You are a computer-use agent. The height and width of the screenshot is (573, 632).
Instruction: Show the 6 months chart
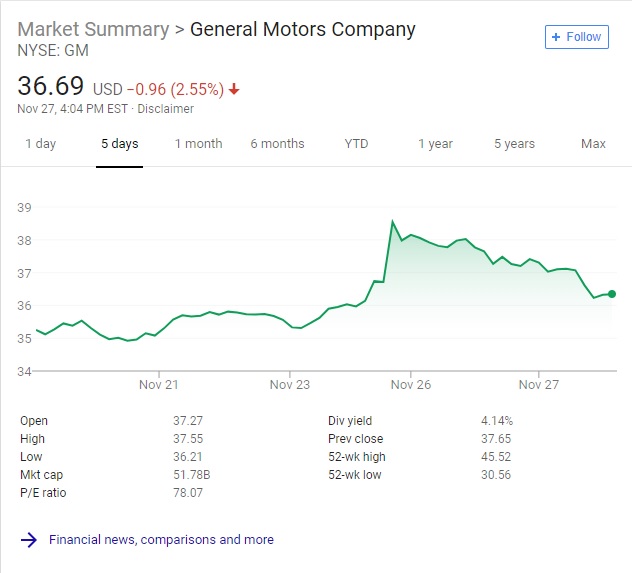click(x=277, y=144)
